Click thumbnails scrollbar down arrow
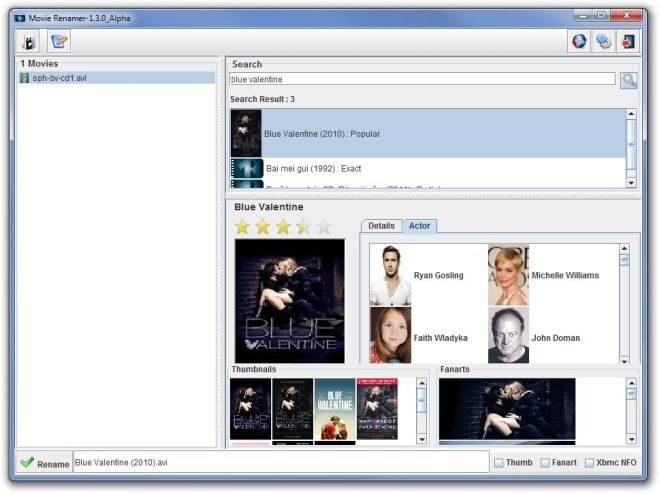 coord(421,440)
